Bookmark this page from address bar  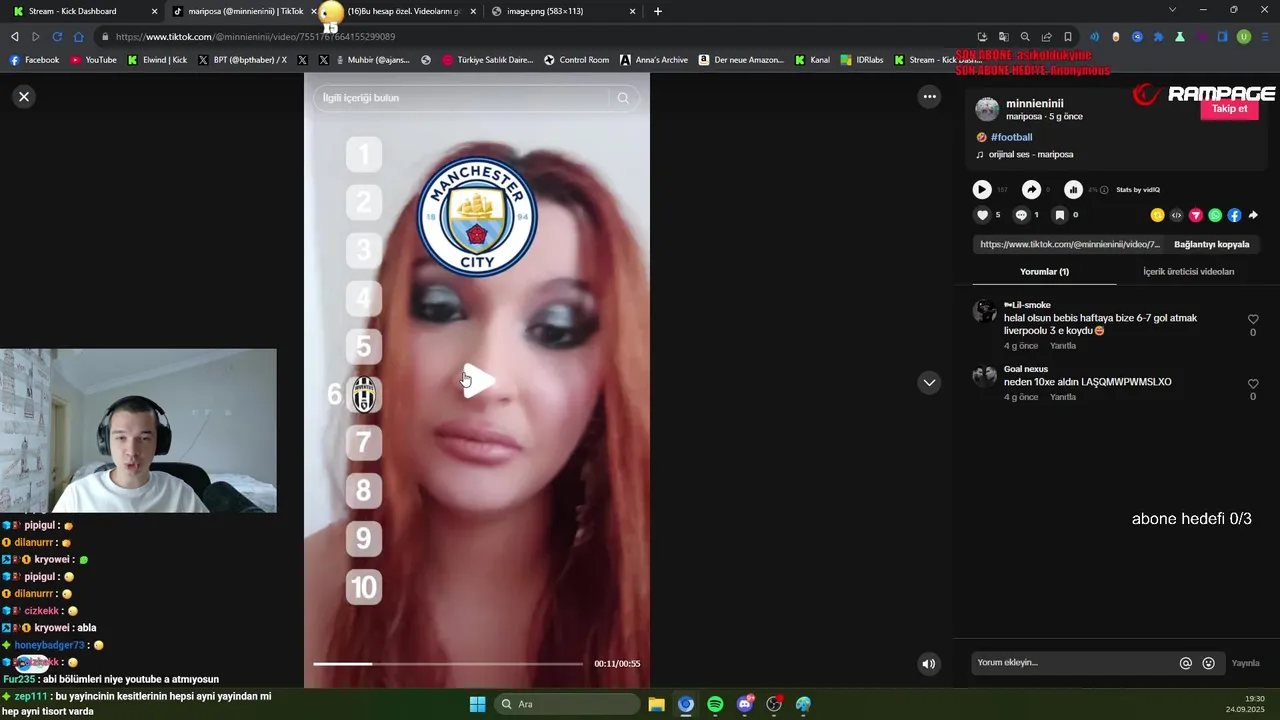coord(1068,37)
